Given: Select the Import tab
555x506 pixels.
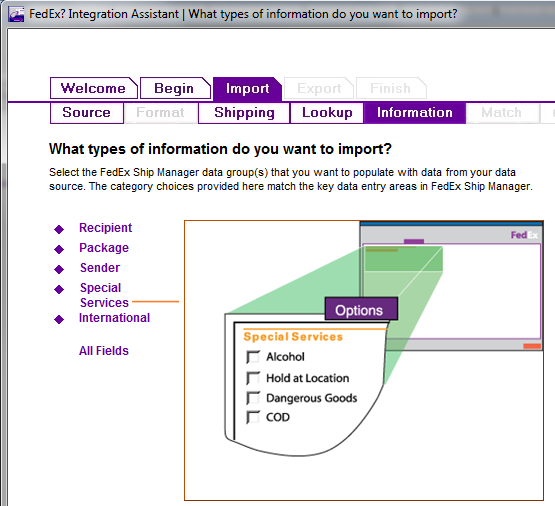Looking at the screenshot, I should point(247,88).
